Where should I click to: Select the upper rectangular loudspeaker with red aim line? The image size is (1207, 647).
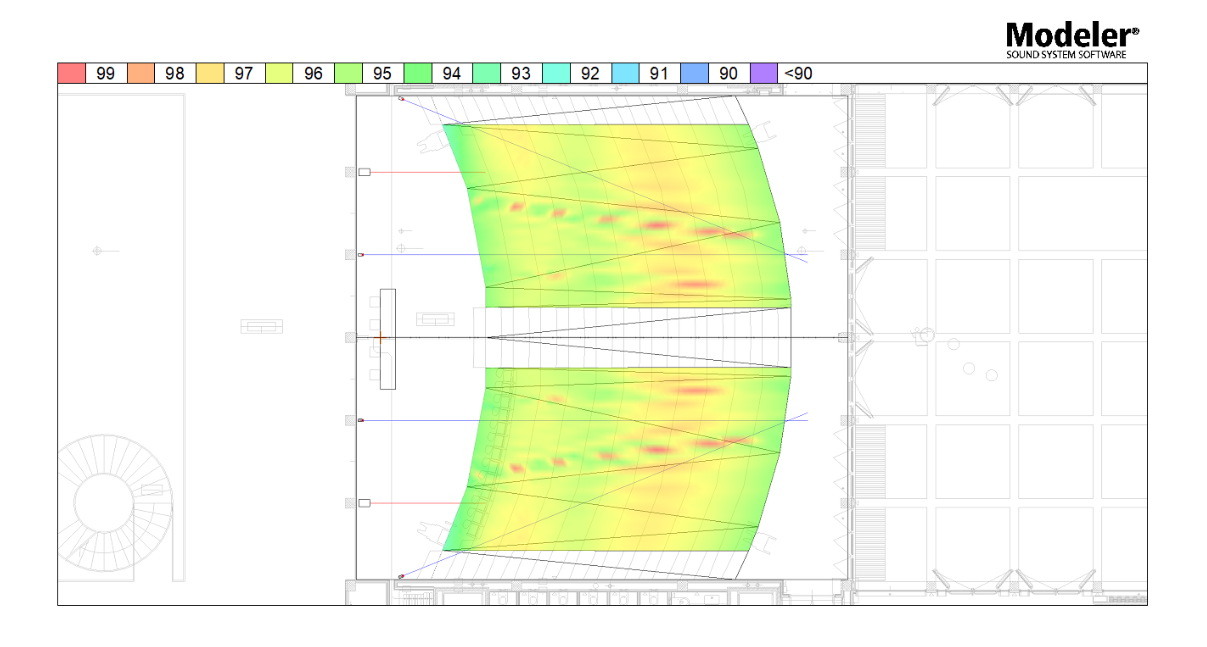point(364,172)
